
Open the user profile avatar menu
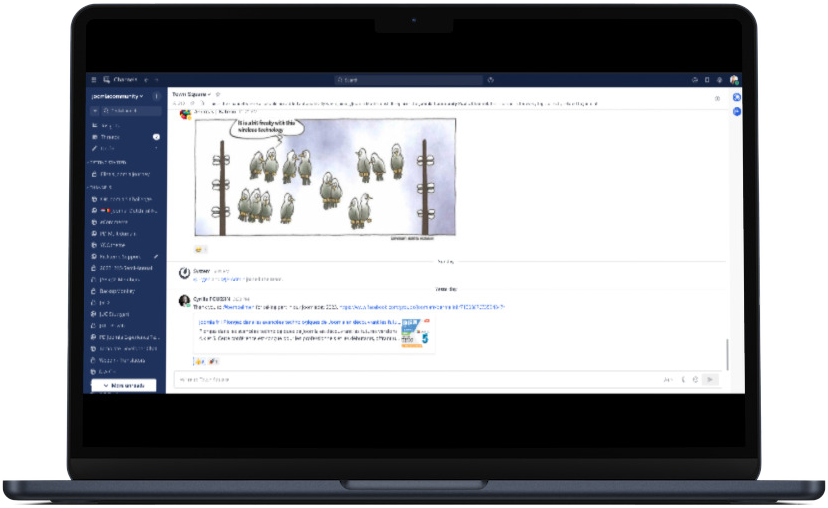(x=734, y=80)
